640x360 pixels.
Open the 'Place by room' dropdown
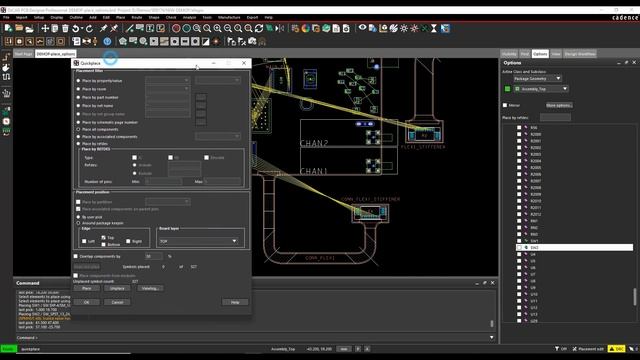(x=167, y=89)
